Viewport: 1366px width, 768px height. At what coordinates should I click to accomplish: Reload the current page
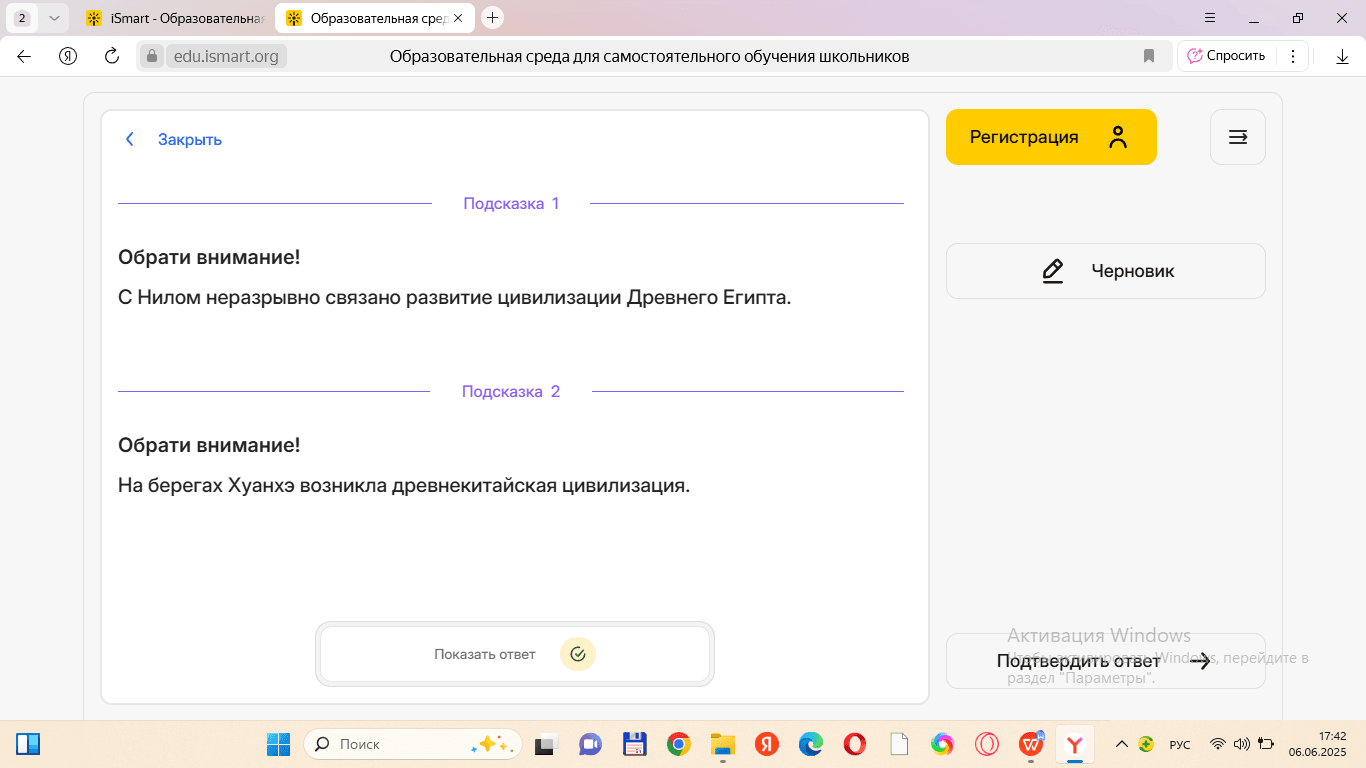[x=112, y=56]
